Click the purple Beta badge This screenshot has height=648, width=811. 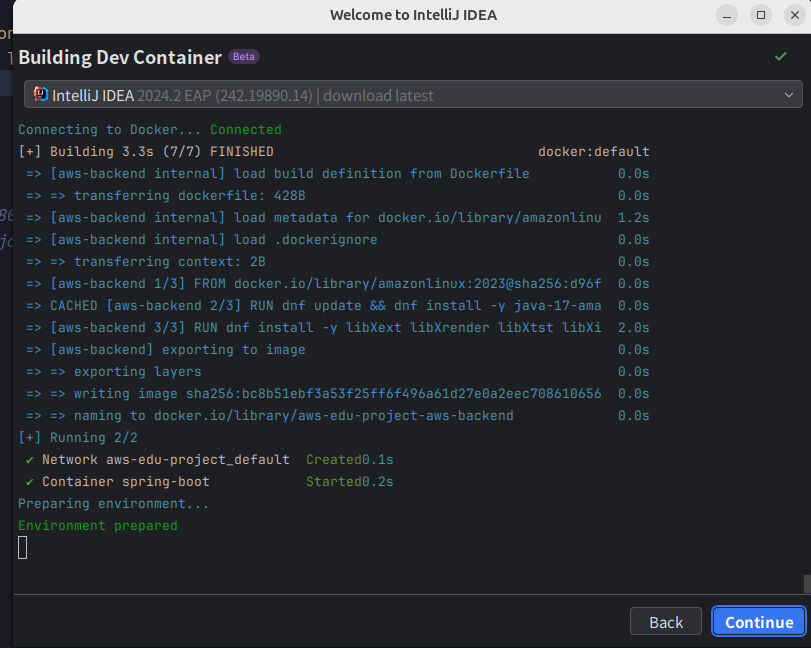pyautogui.click(x=244, y=57)
